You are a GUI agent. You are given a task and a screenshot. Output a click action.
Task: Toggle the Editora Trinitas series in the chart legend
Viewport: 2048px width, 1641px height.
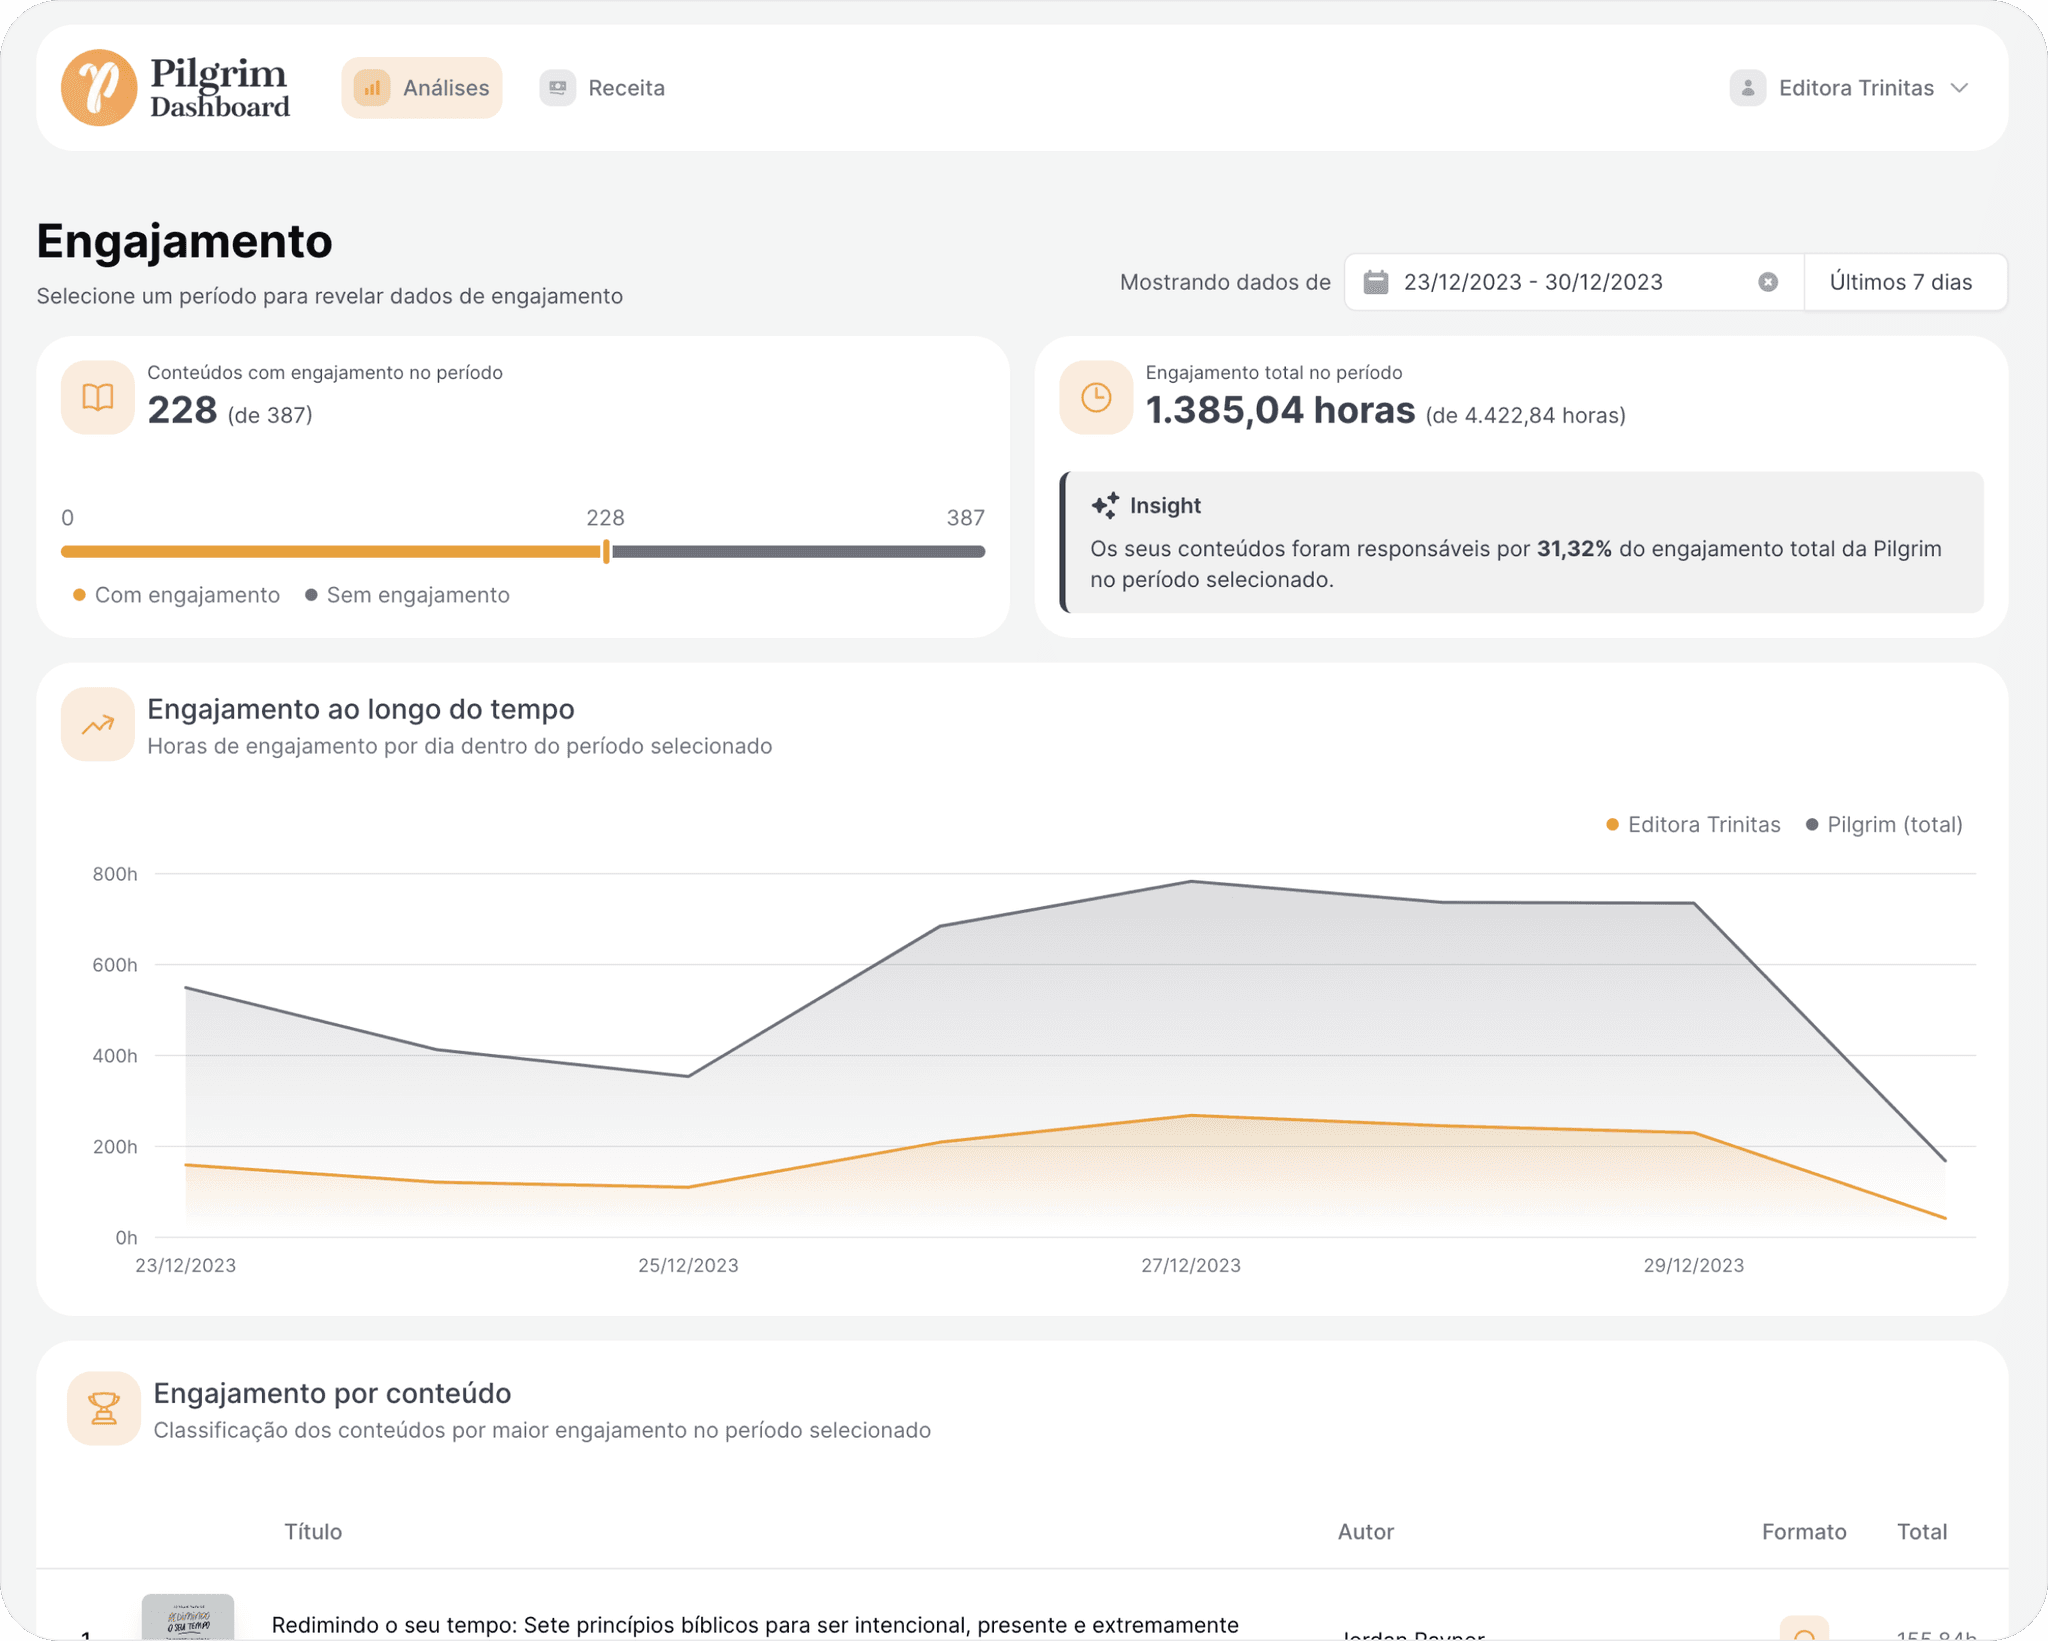click(x=1692, y=824)
